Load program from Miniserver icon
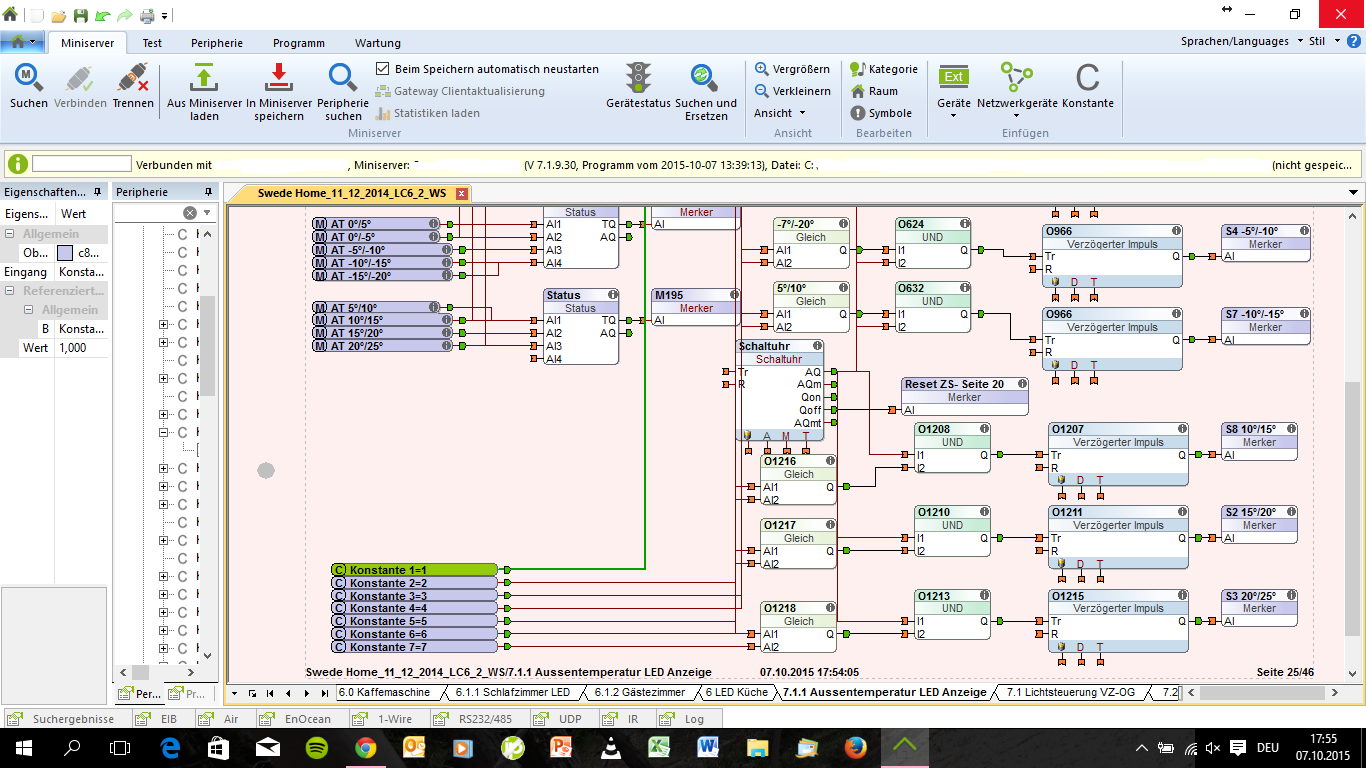 point(204,79)
